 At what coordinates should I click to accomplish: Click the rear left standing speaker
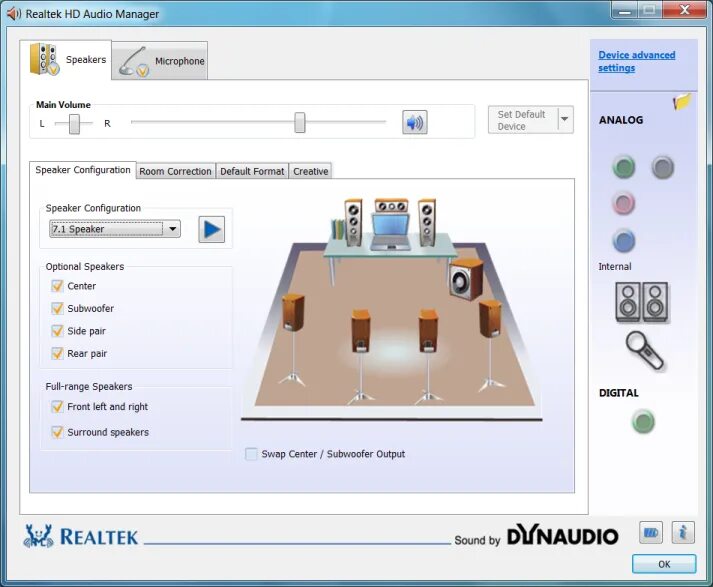pyautogui.click(x=361, y=356)
